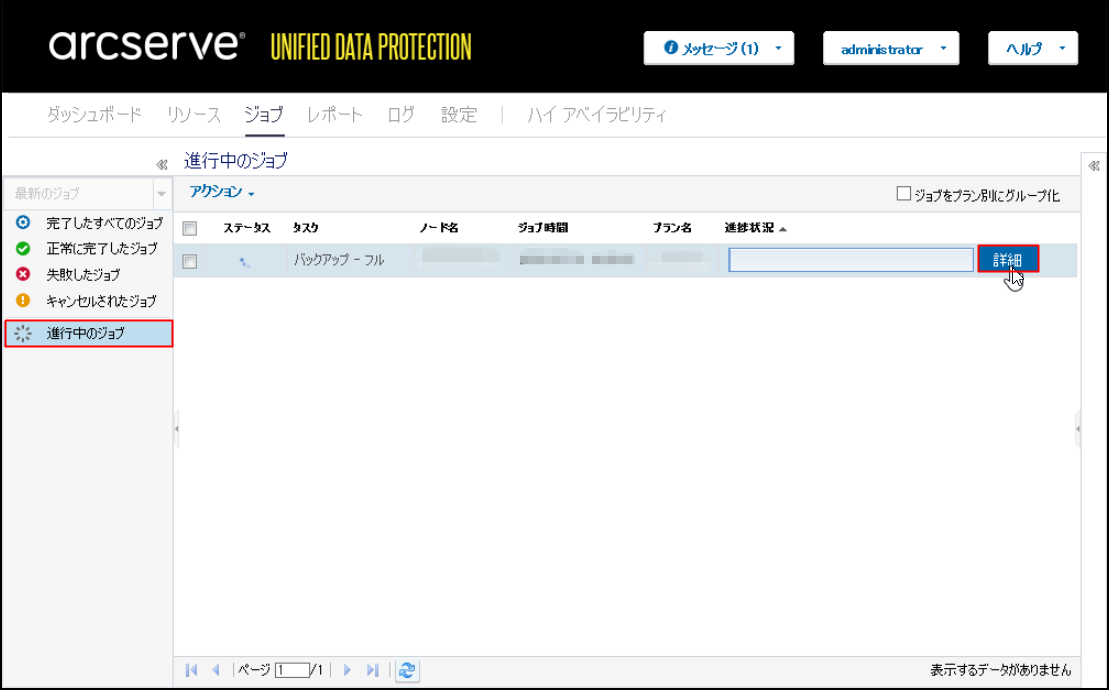Select 正常に完了したジョブ filter
The width and height of the screenshot is (1109, 690).
100,248
